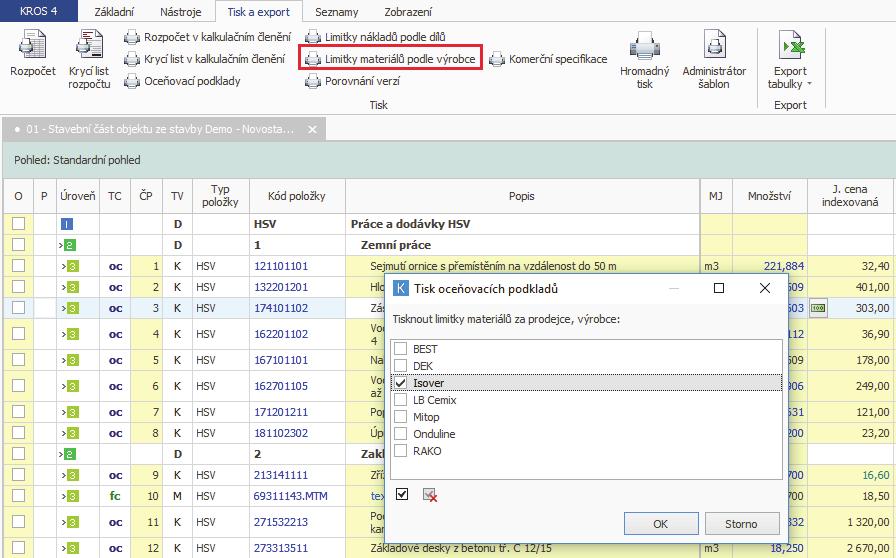Open Export tabulky dropdown
This screenshot has height=558, width=896.
tap(790, 60)
